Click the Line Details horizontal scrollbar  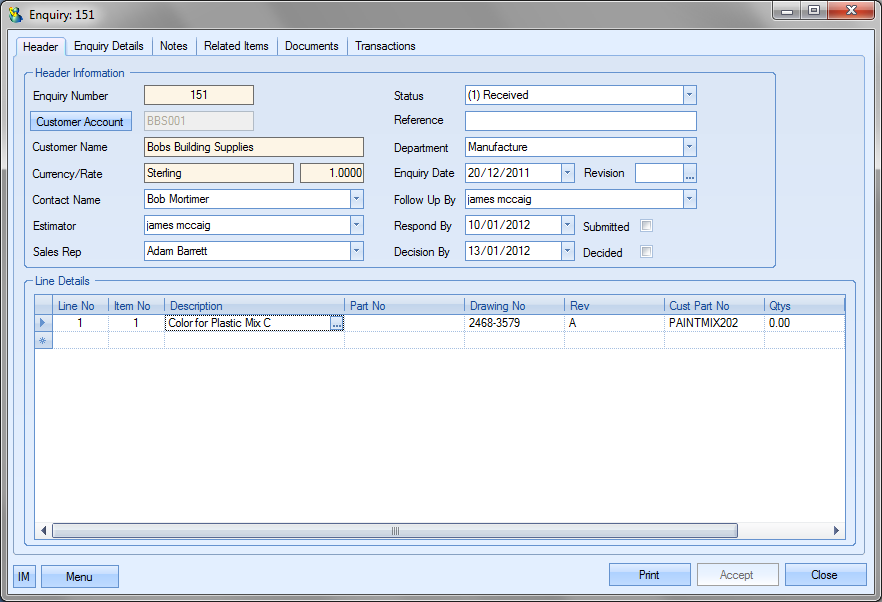(x=395, y=530)
